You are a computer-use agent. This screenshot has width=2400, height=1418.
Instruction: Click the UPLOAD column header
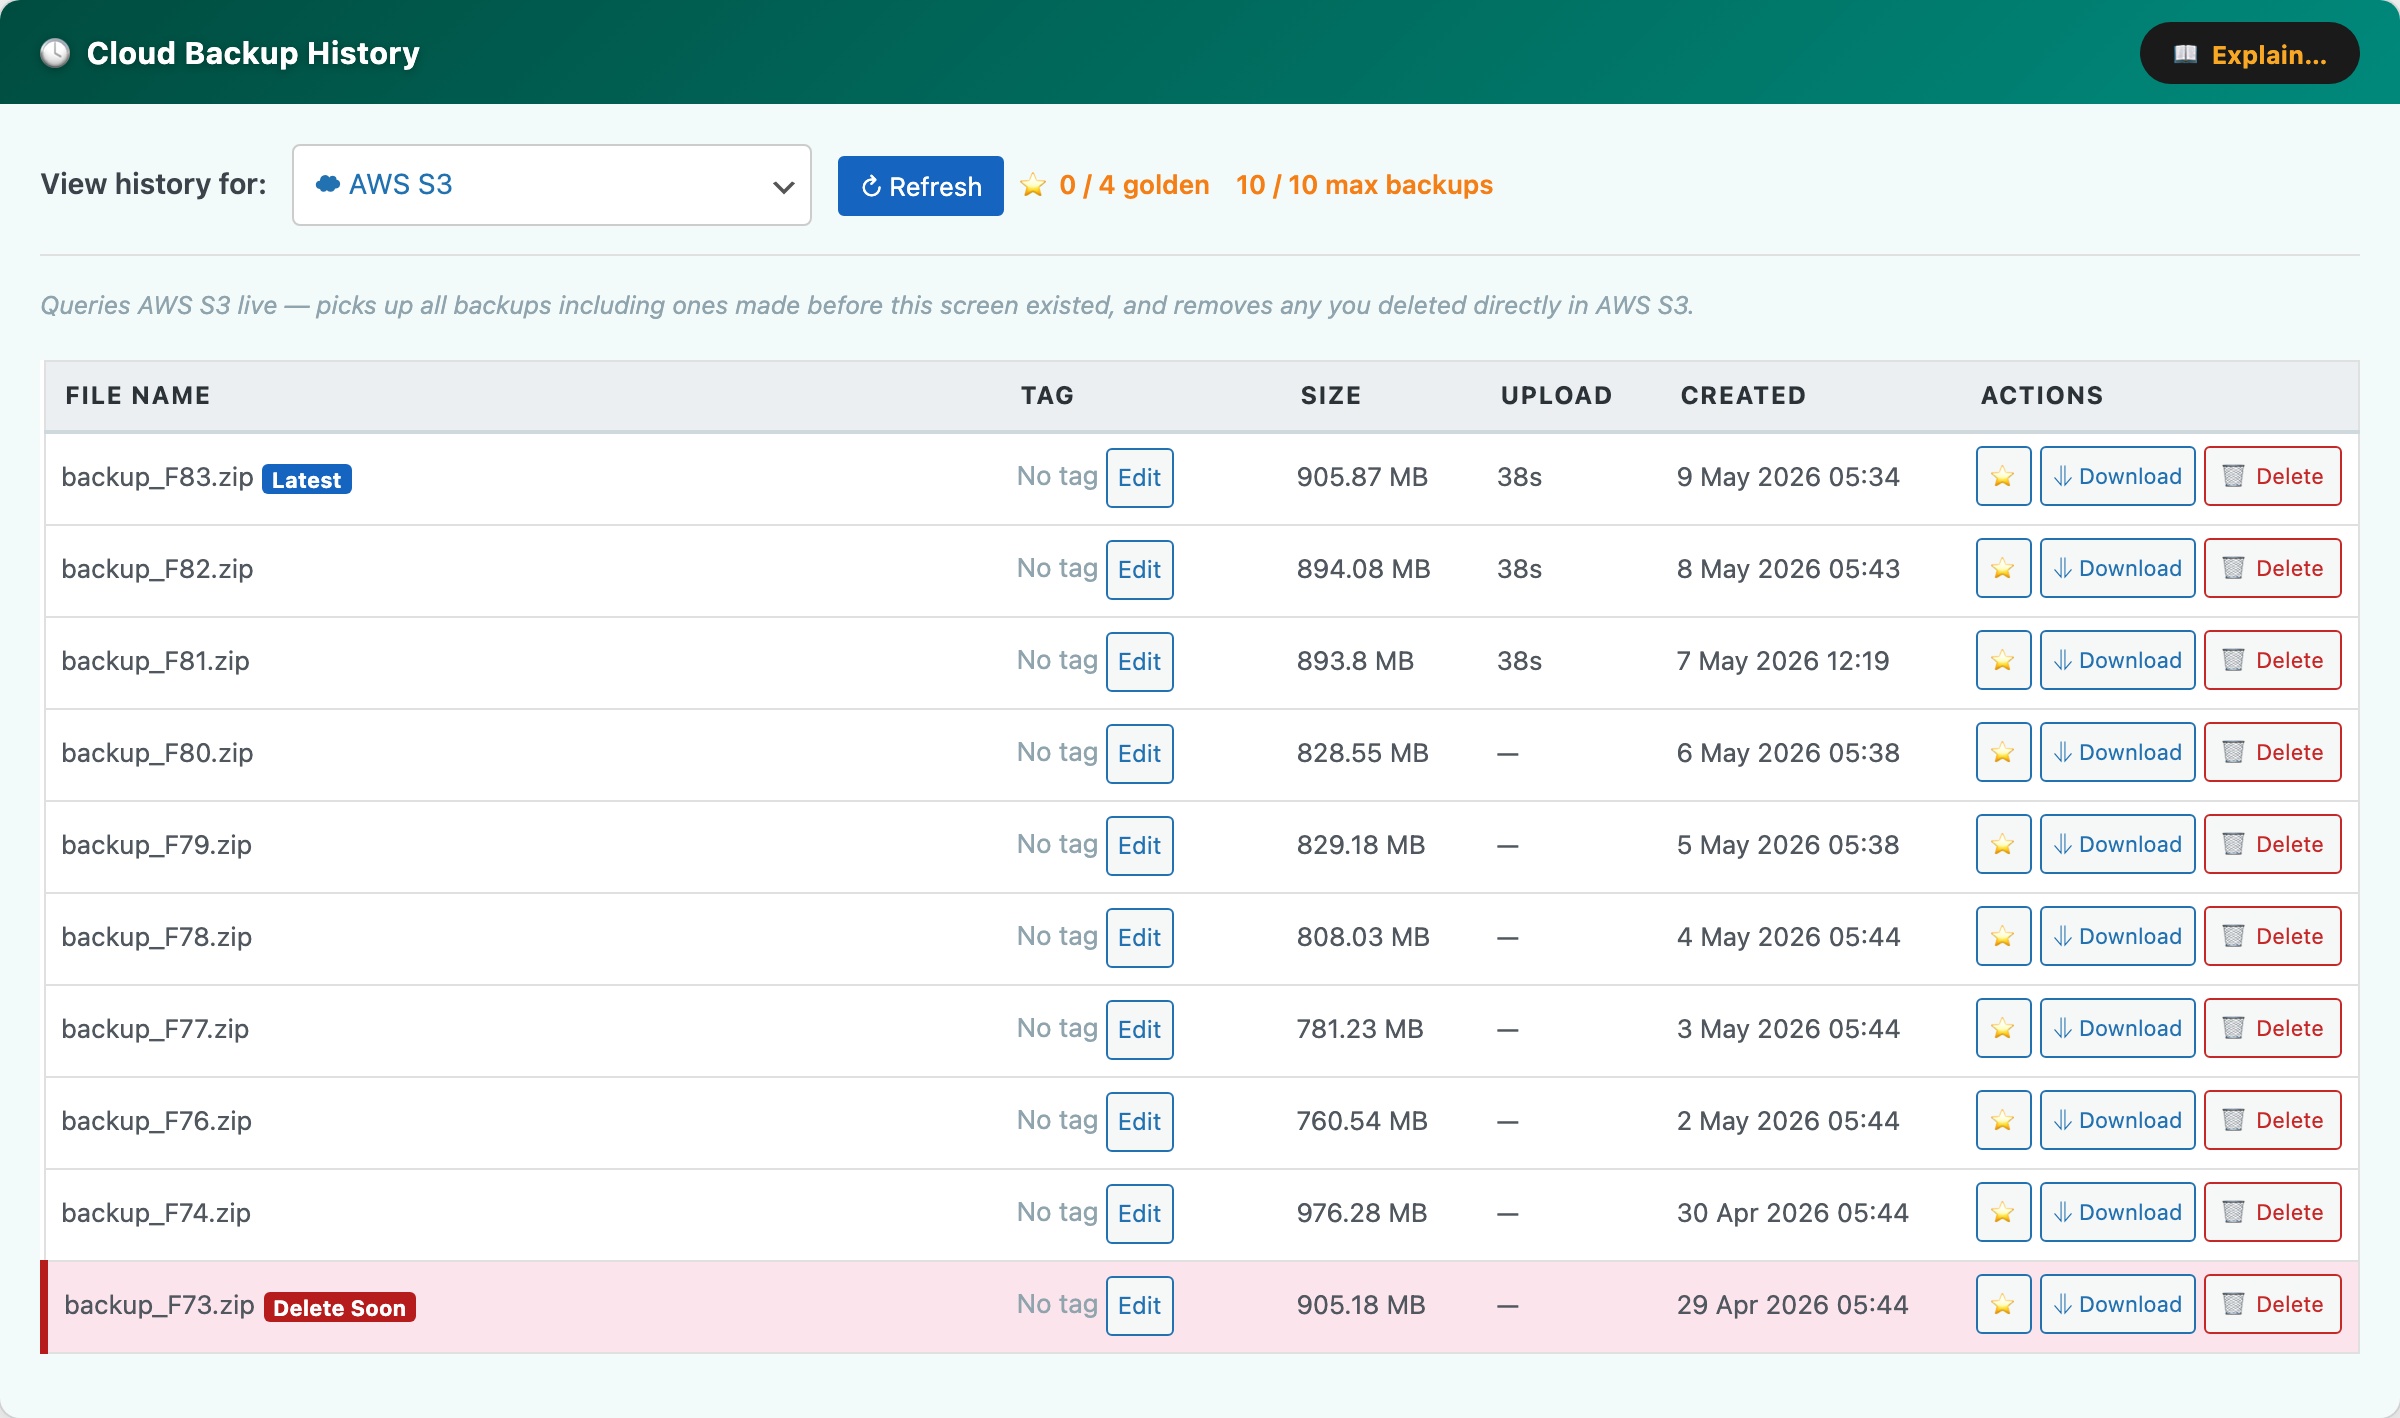[1556, 396]
